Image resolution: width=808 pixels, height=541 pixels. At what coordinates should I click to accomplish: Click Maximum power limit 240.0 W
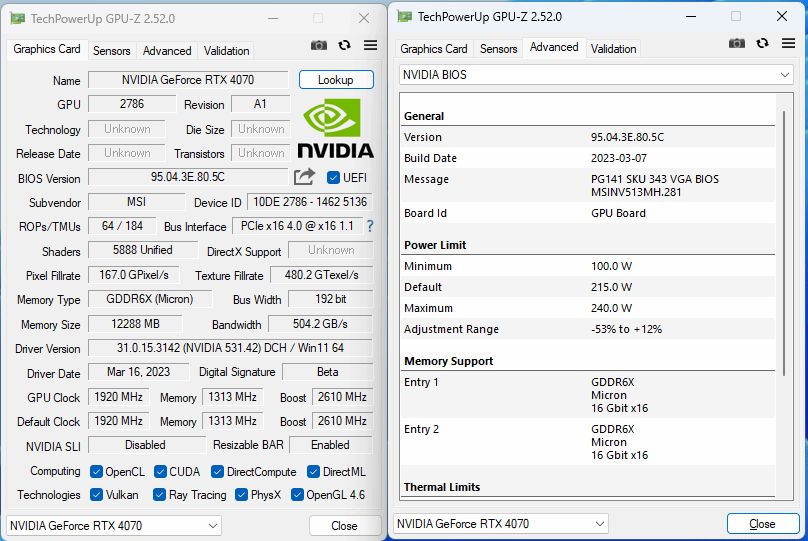coord(611,308)
